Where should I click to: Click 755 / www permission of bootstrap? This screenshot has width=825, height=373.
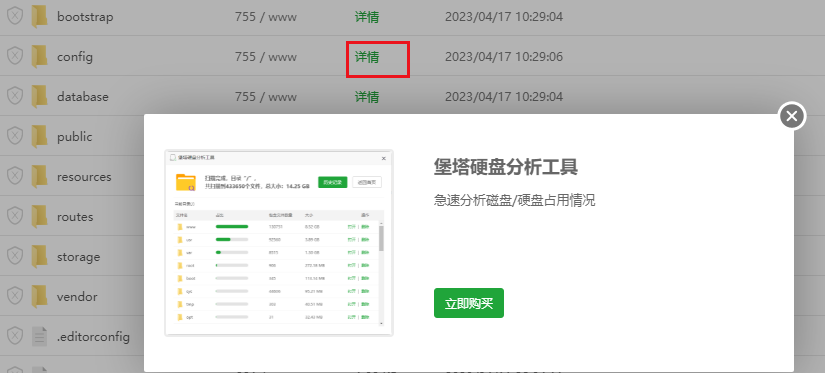266,17
